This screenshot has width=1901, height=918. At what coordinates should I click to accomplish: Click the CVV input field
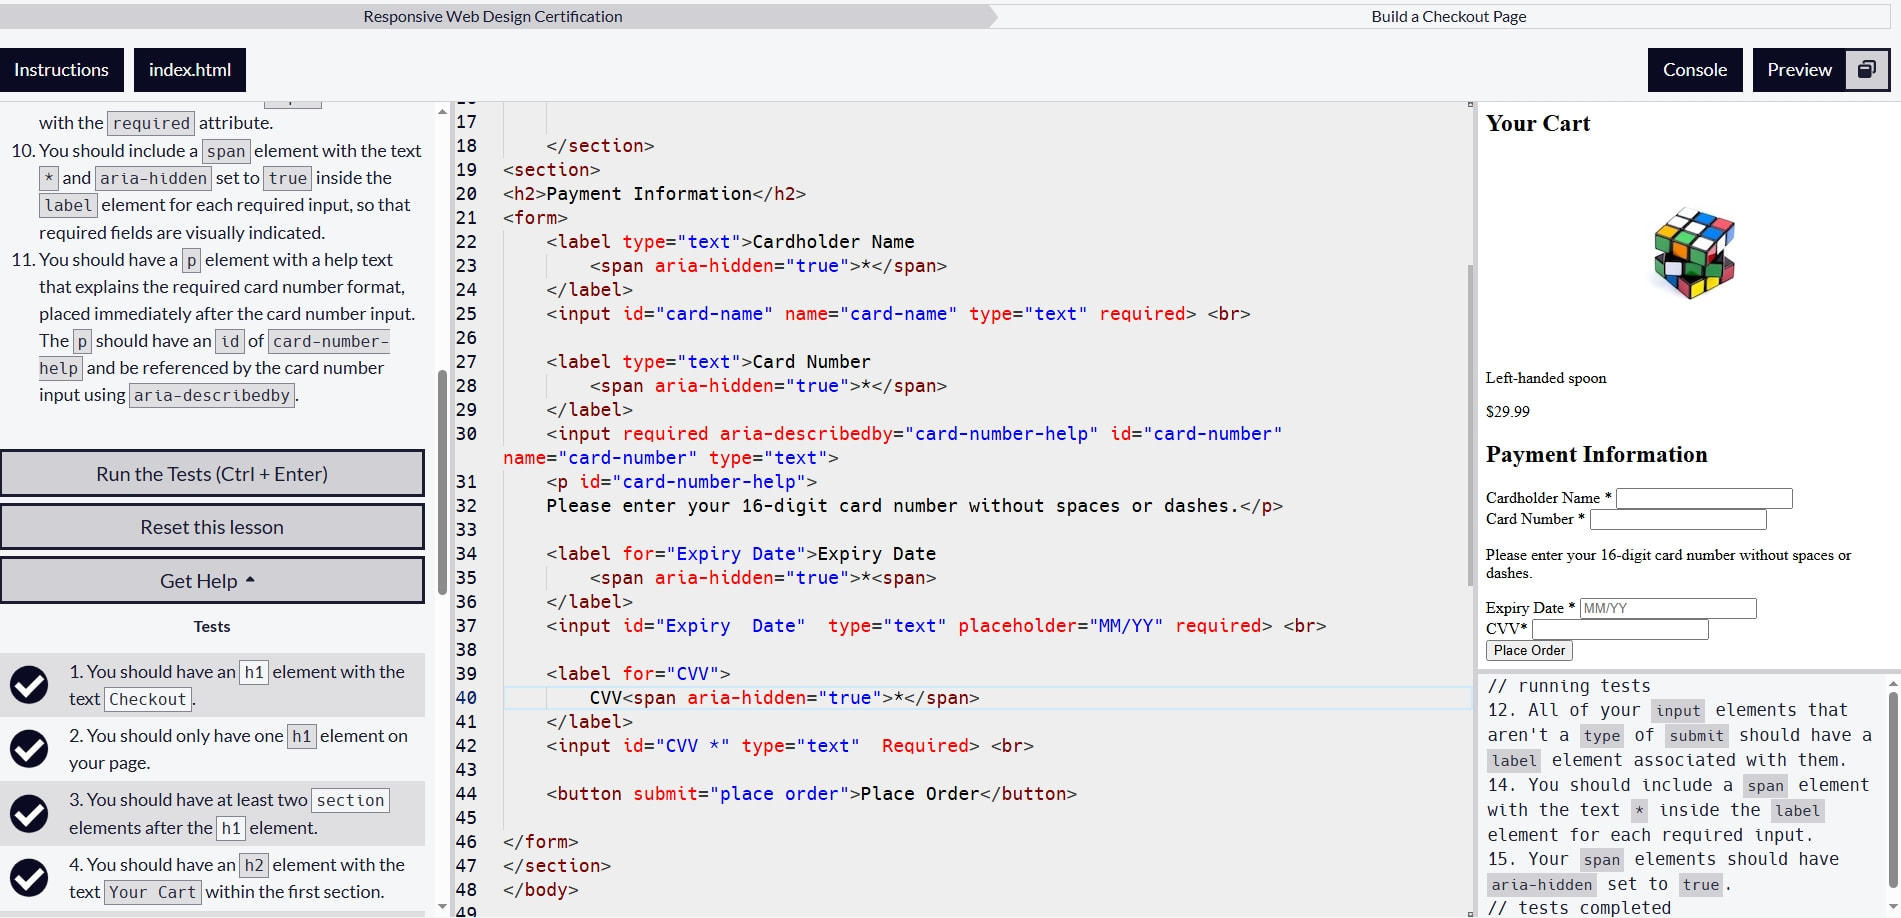(1620, 629)
